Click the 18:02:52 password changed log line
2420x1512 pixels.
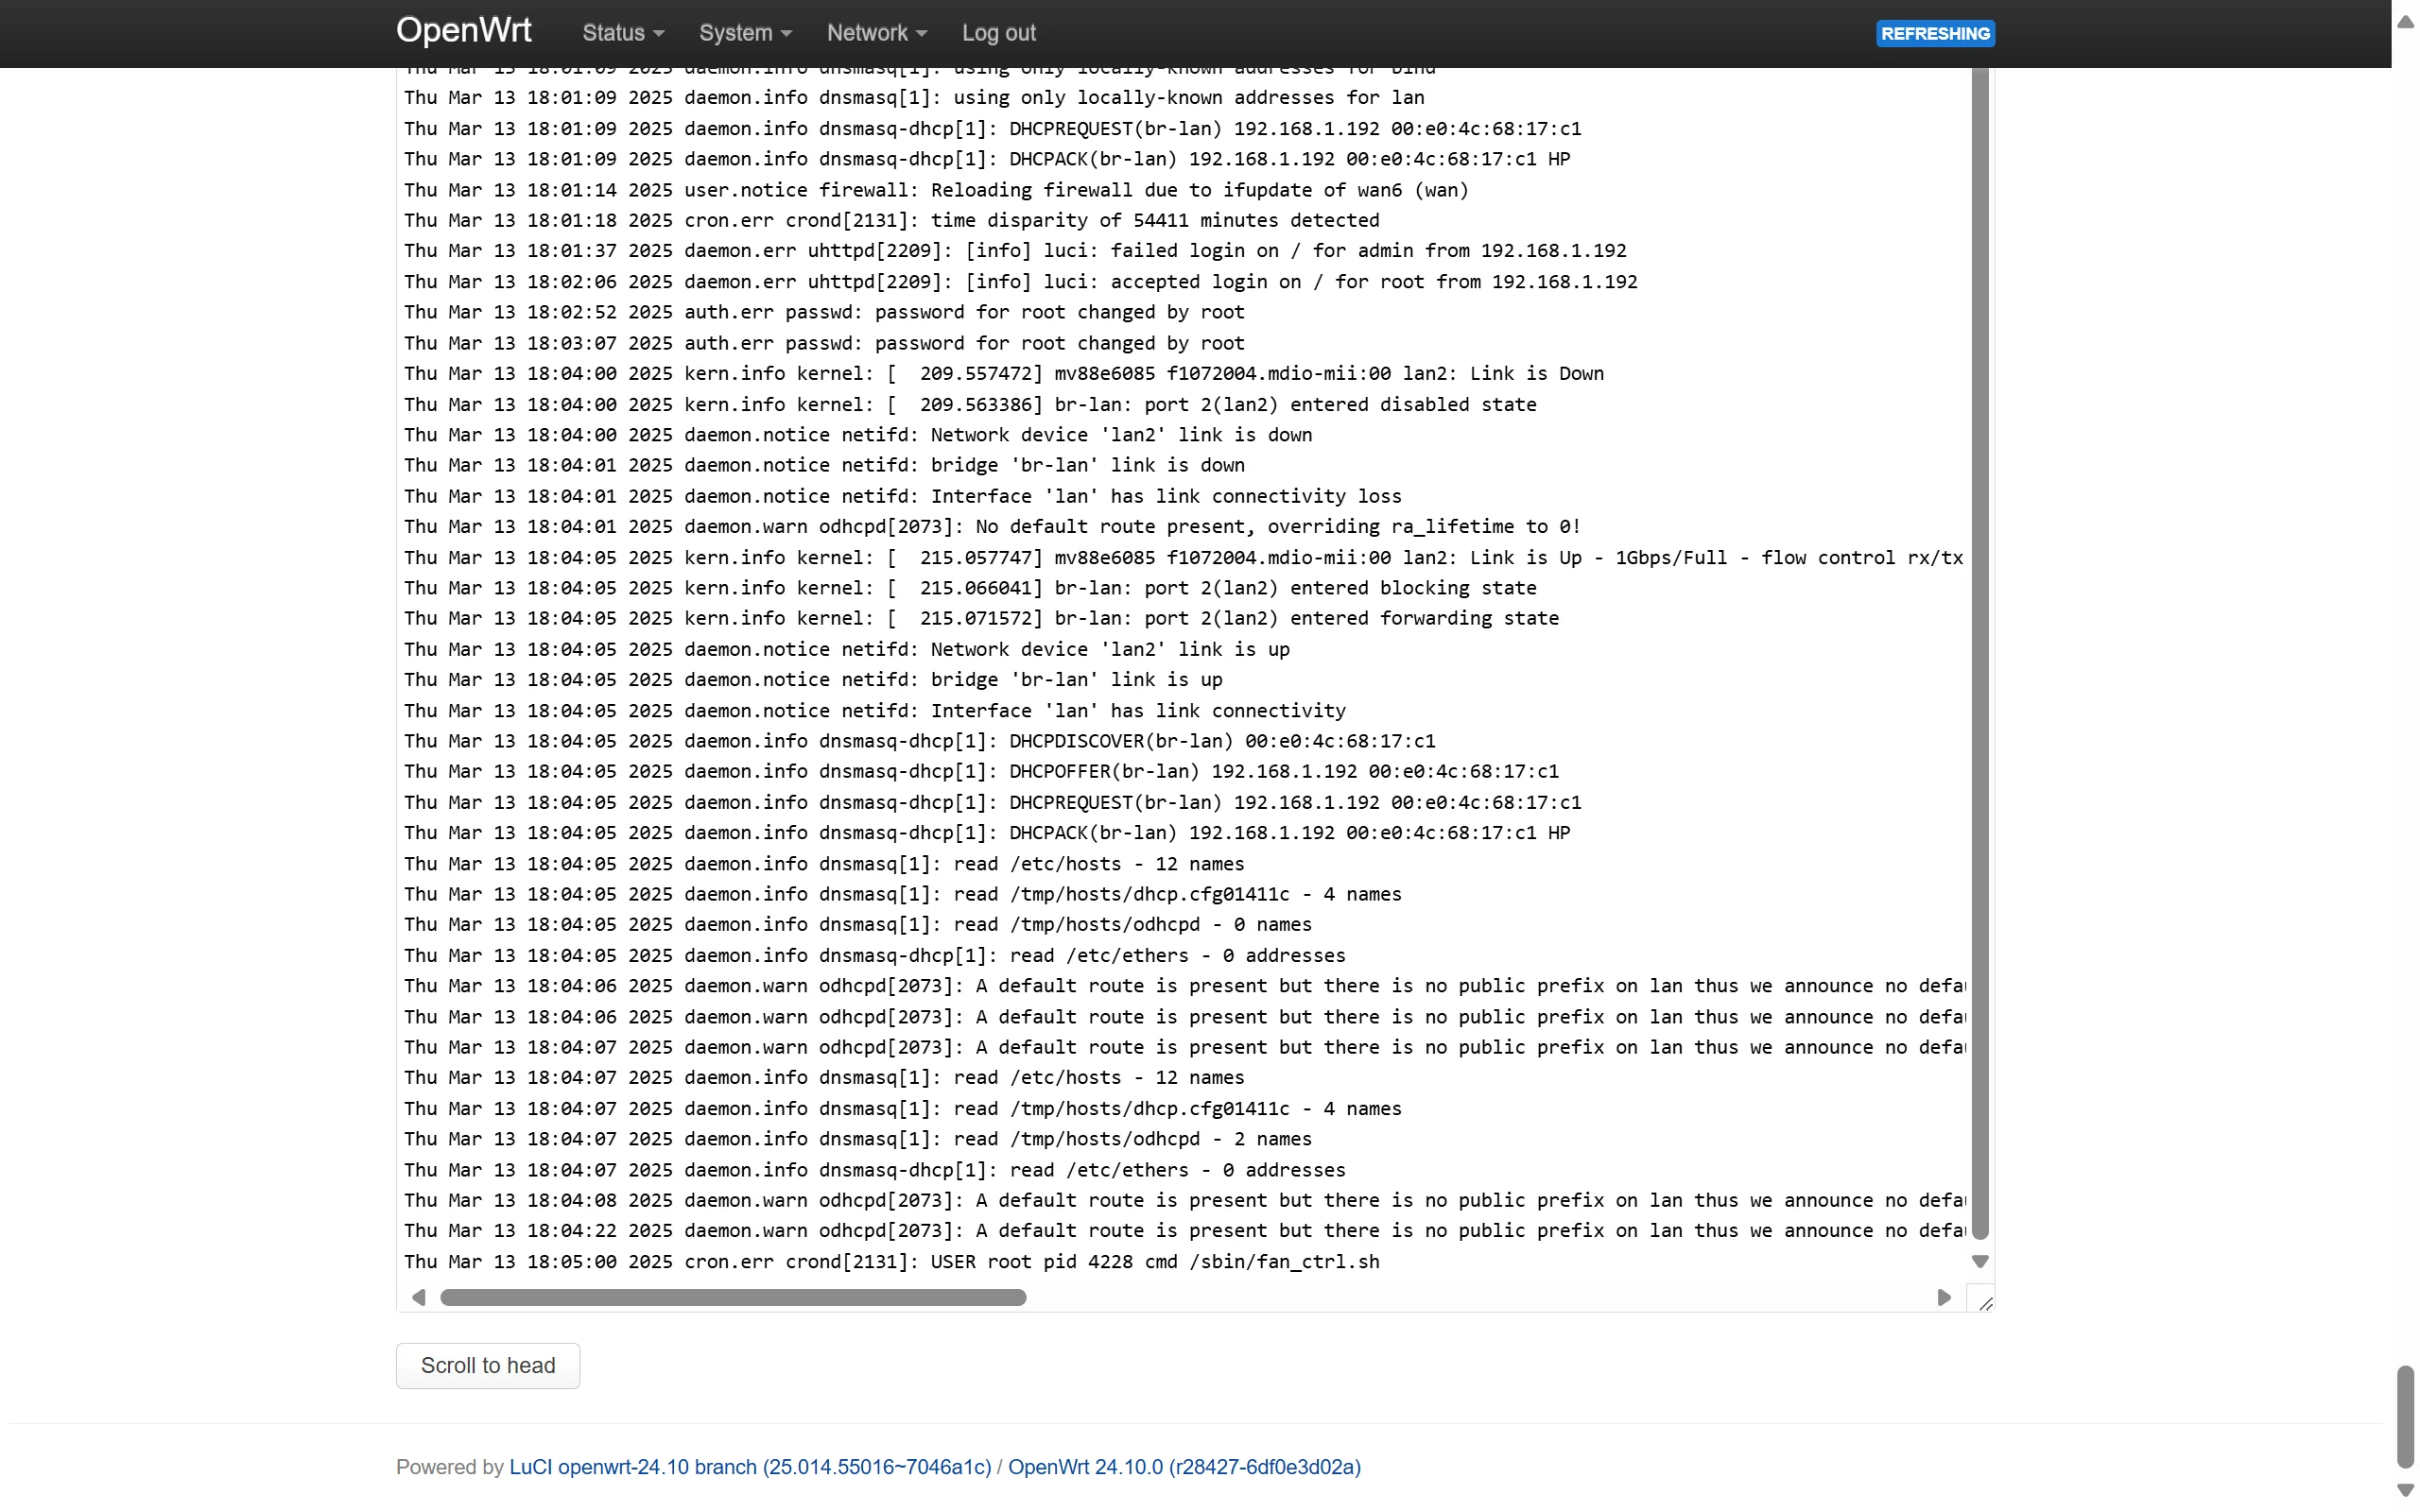pyautogui.click(x=824, y=312)
